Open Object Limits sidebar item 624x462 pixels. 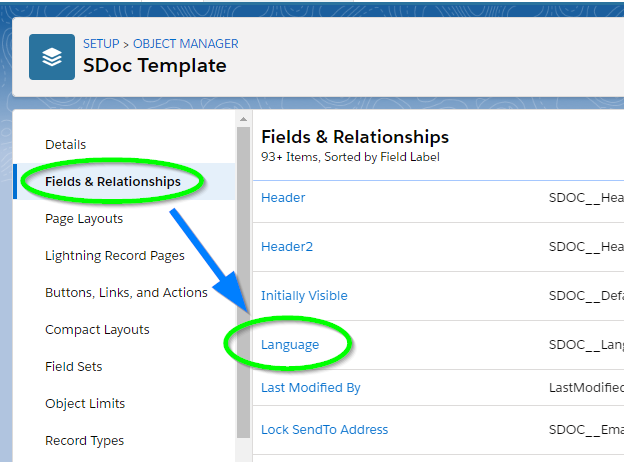85,404
